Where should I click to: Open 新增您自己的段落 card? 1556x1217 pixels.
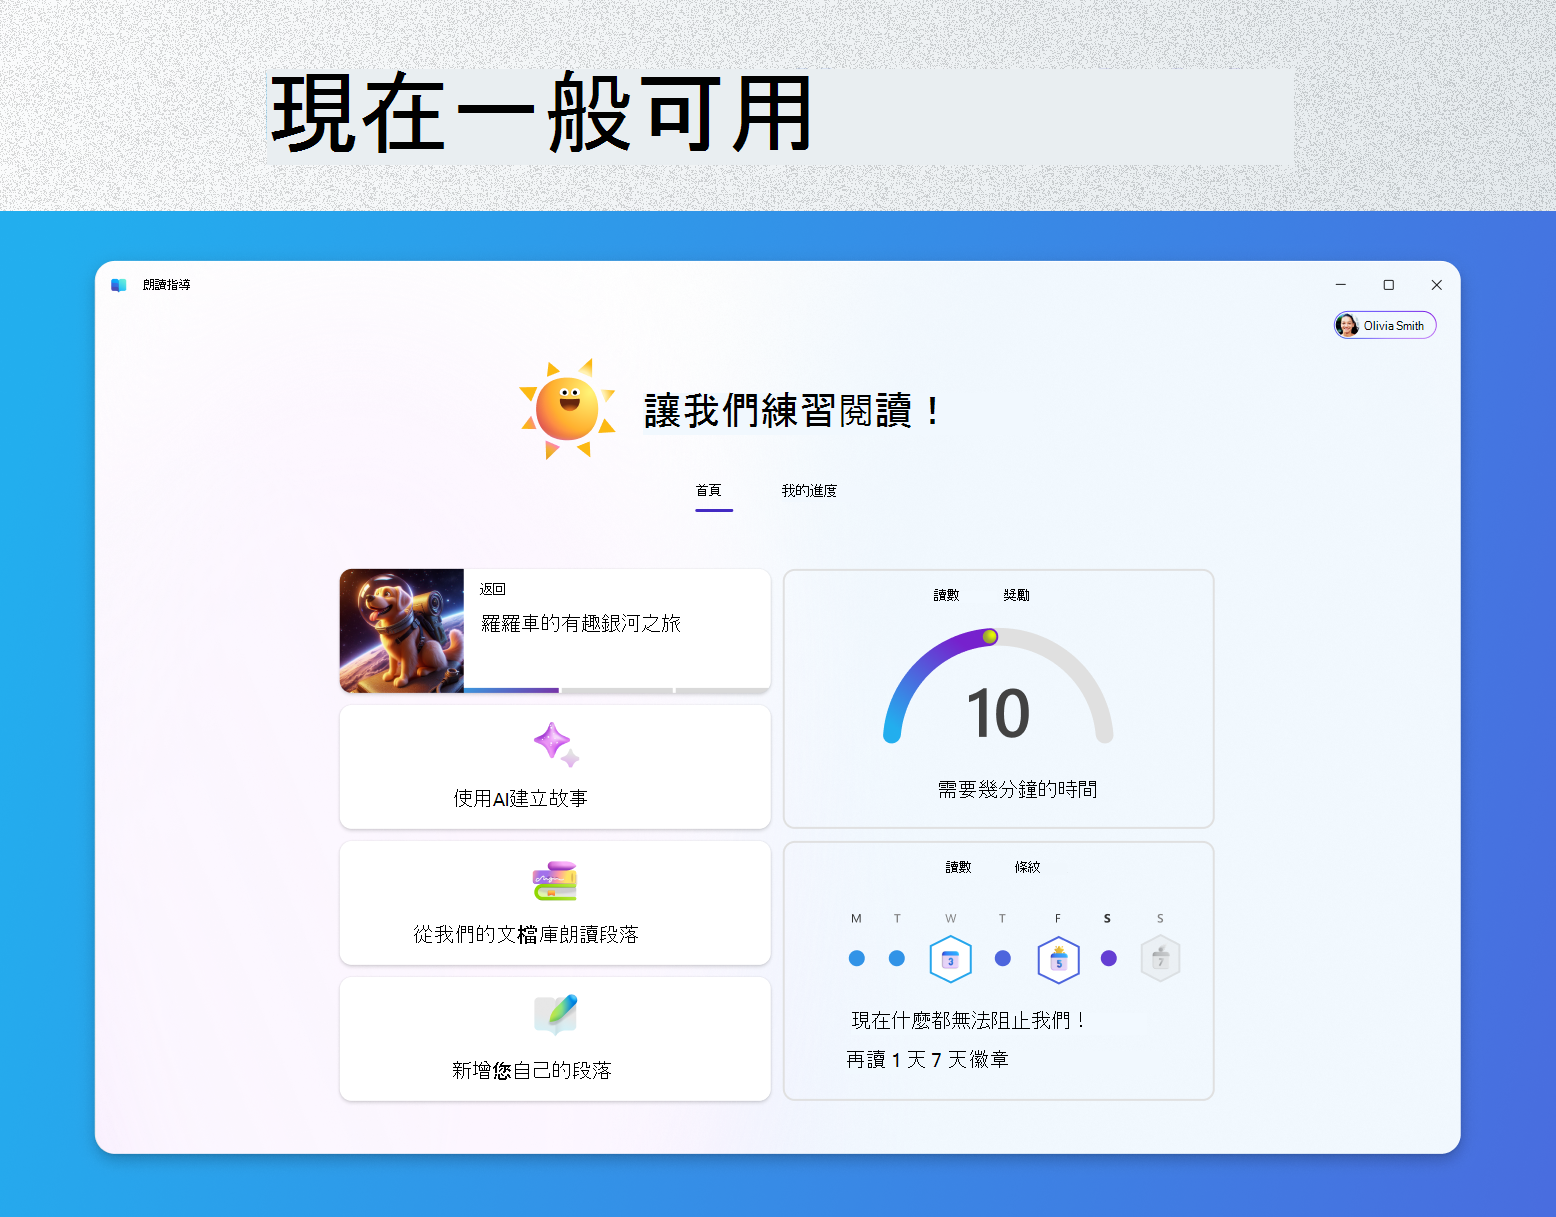pos(555,1039)
